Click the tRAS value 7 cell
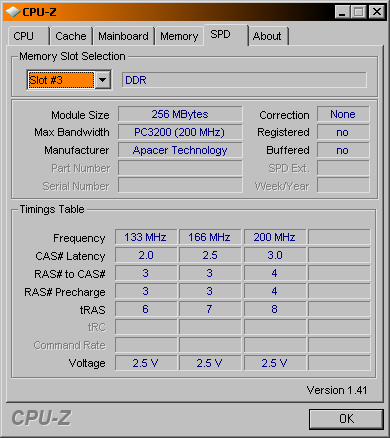This screenshot has height=438, width=390. click(210, 309)
